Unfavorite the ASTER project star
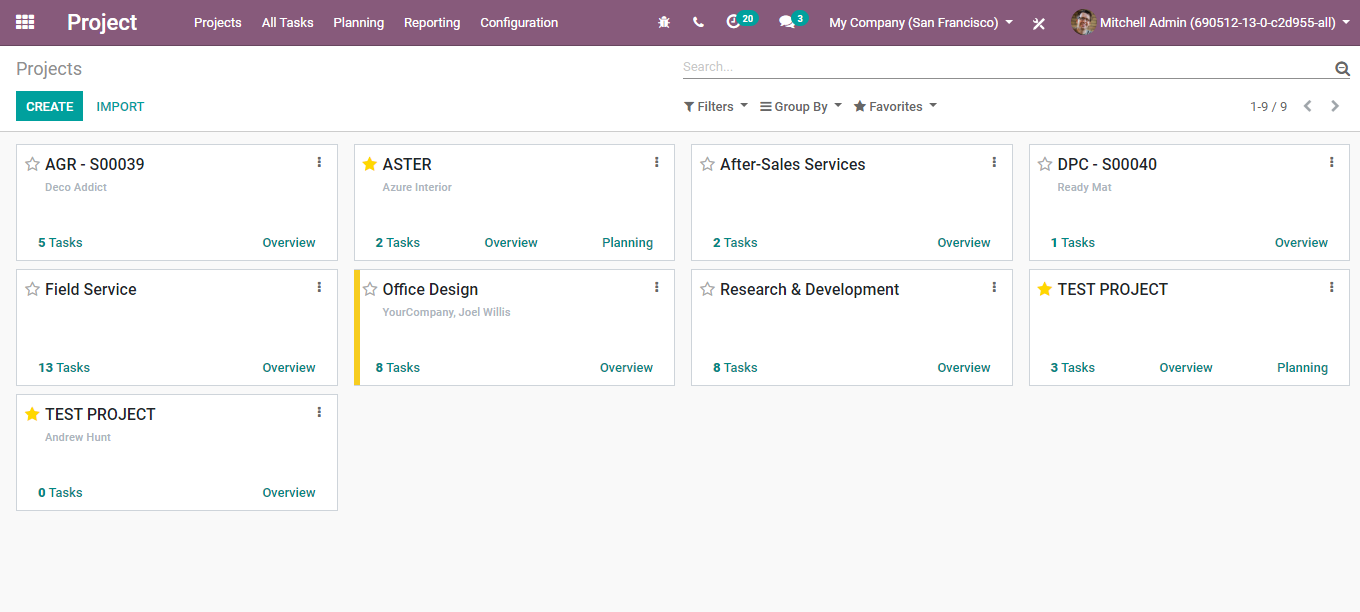Screen dimensions: 1360x612 click(370, 164)
